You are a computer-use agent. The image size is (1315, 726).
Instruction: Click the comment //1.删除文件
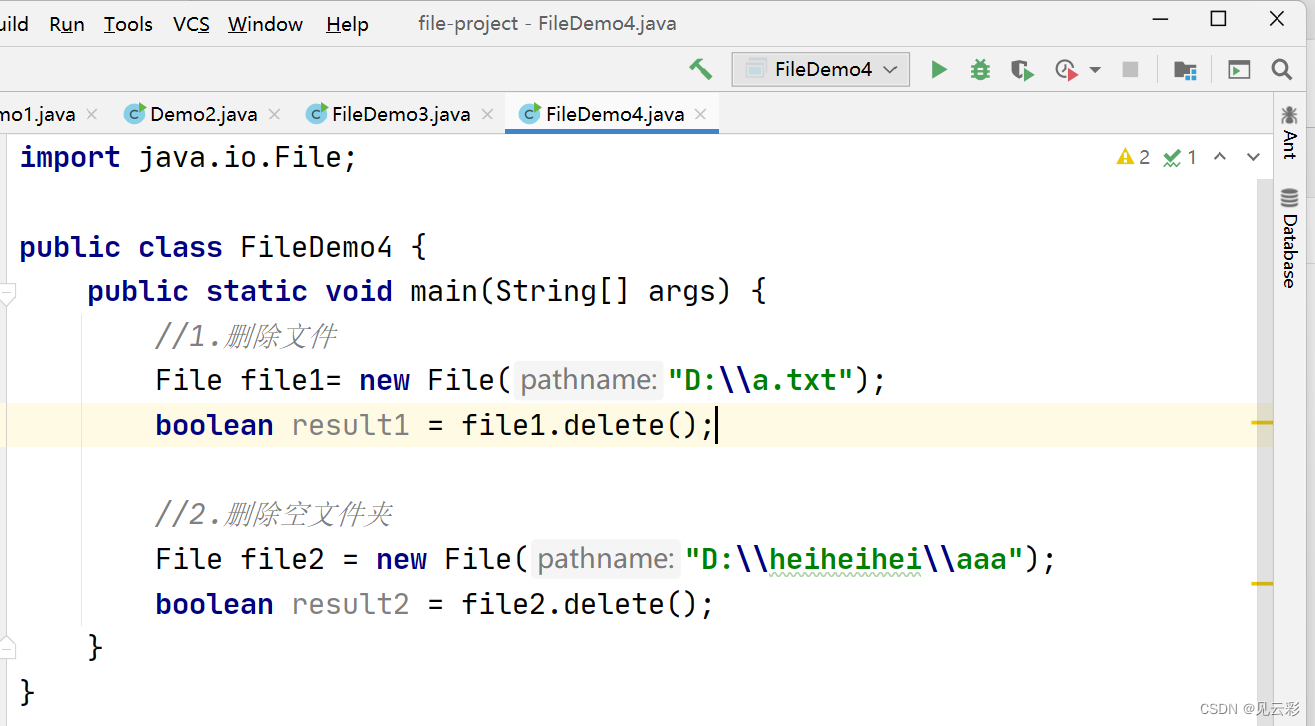[x=245, y=336]
